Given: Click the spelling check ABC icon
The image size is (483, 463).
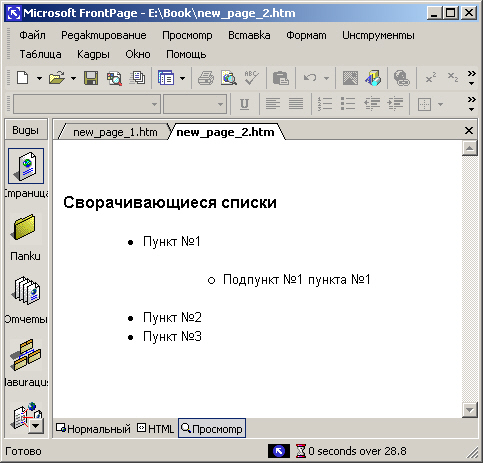Looking at the screenshot, I should point(251,78).
